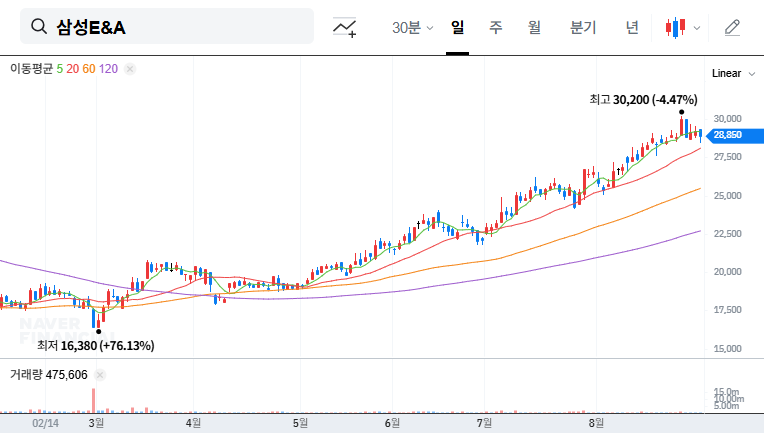Click the 거래량 475,606 volume label
Image resolution: width=764 pixels, height=433 pixels.
click(49, 375)
